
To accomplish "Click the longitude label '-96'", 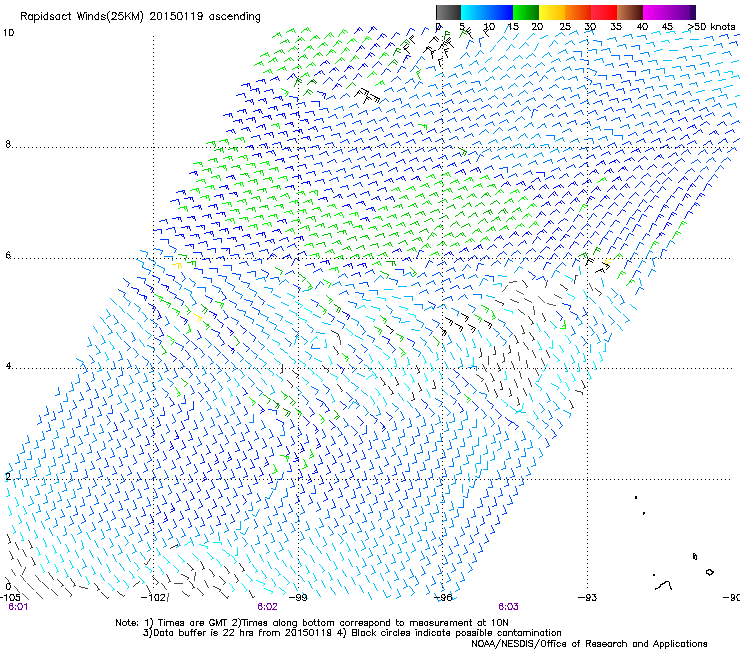I will (443, 598).
